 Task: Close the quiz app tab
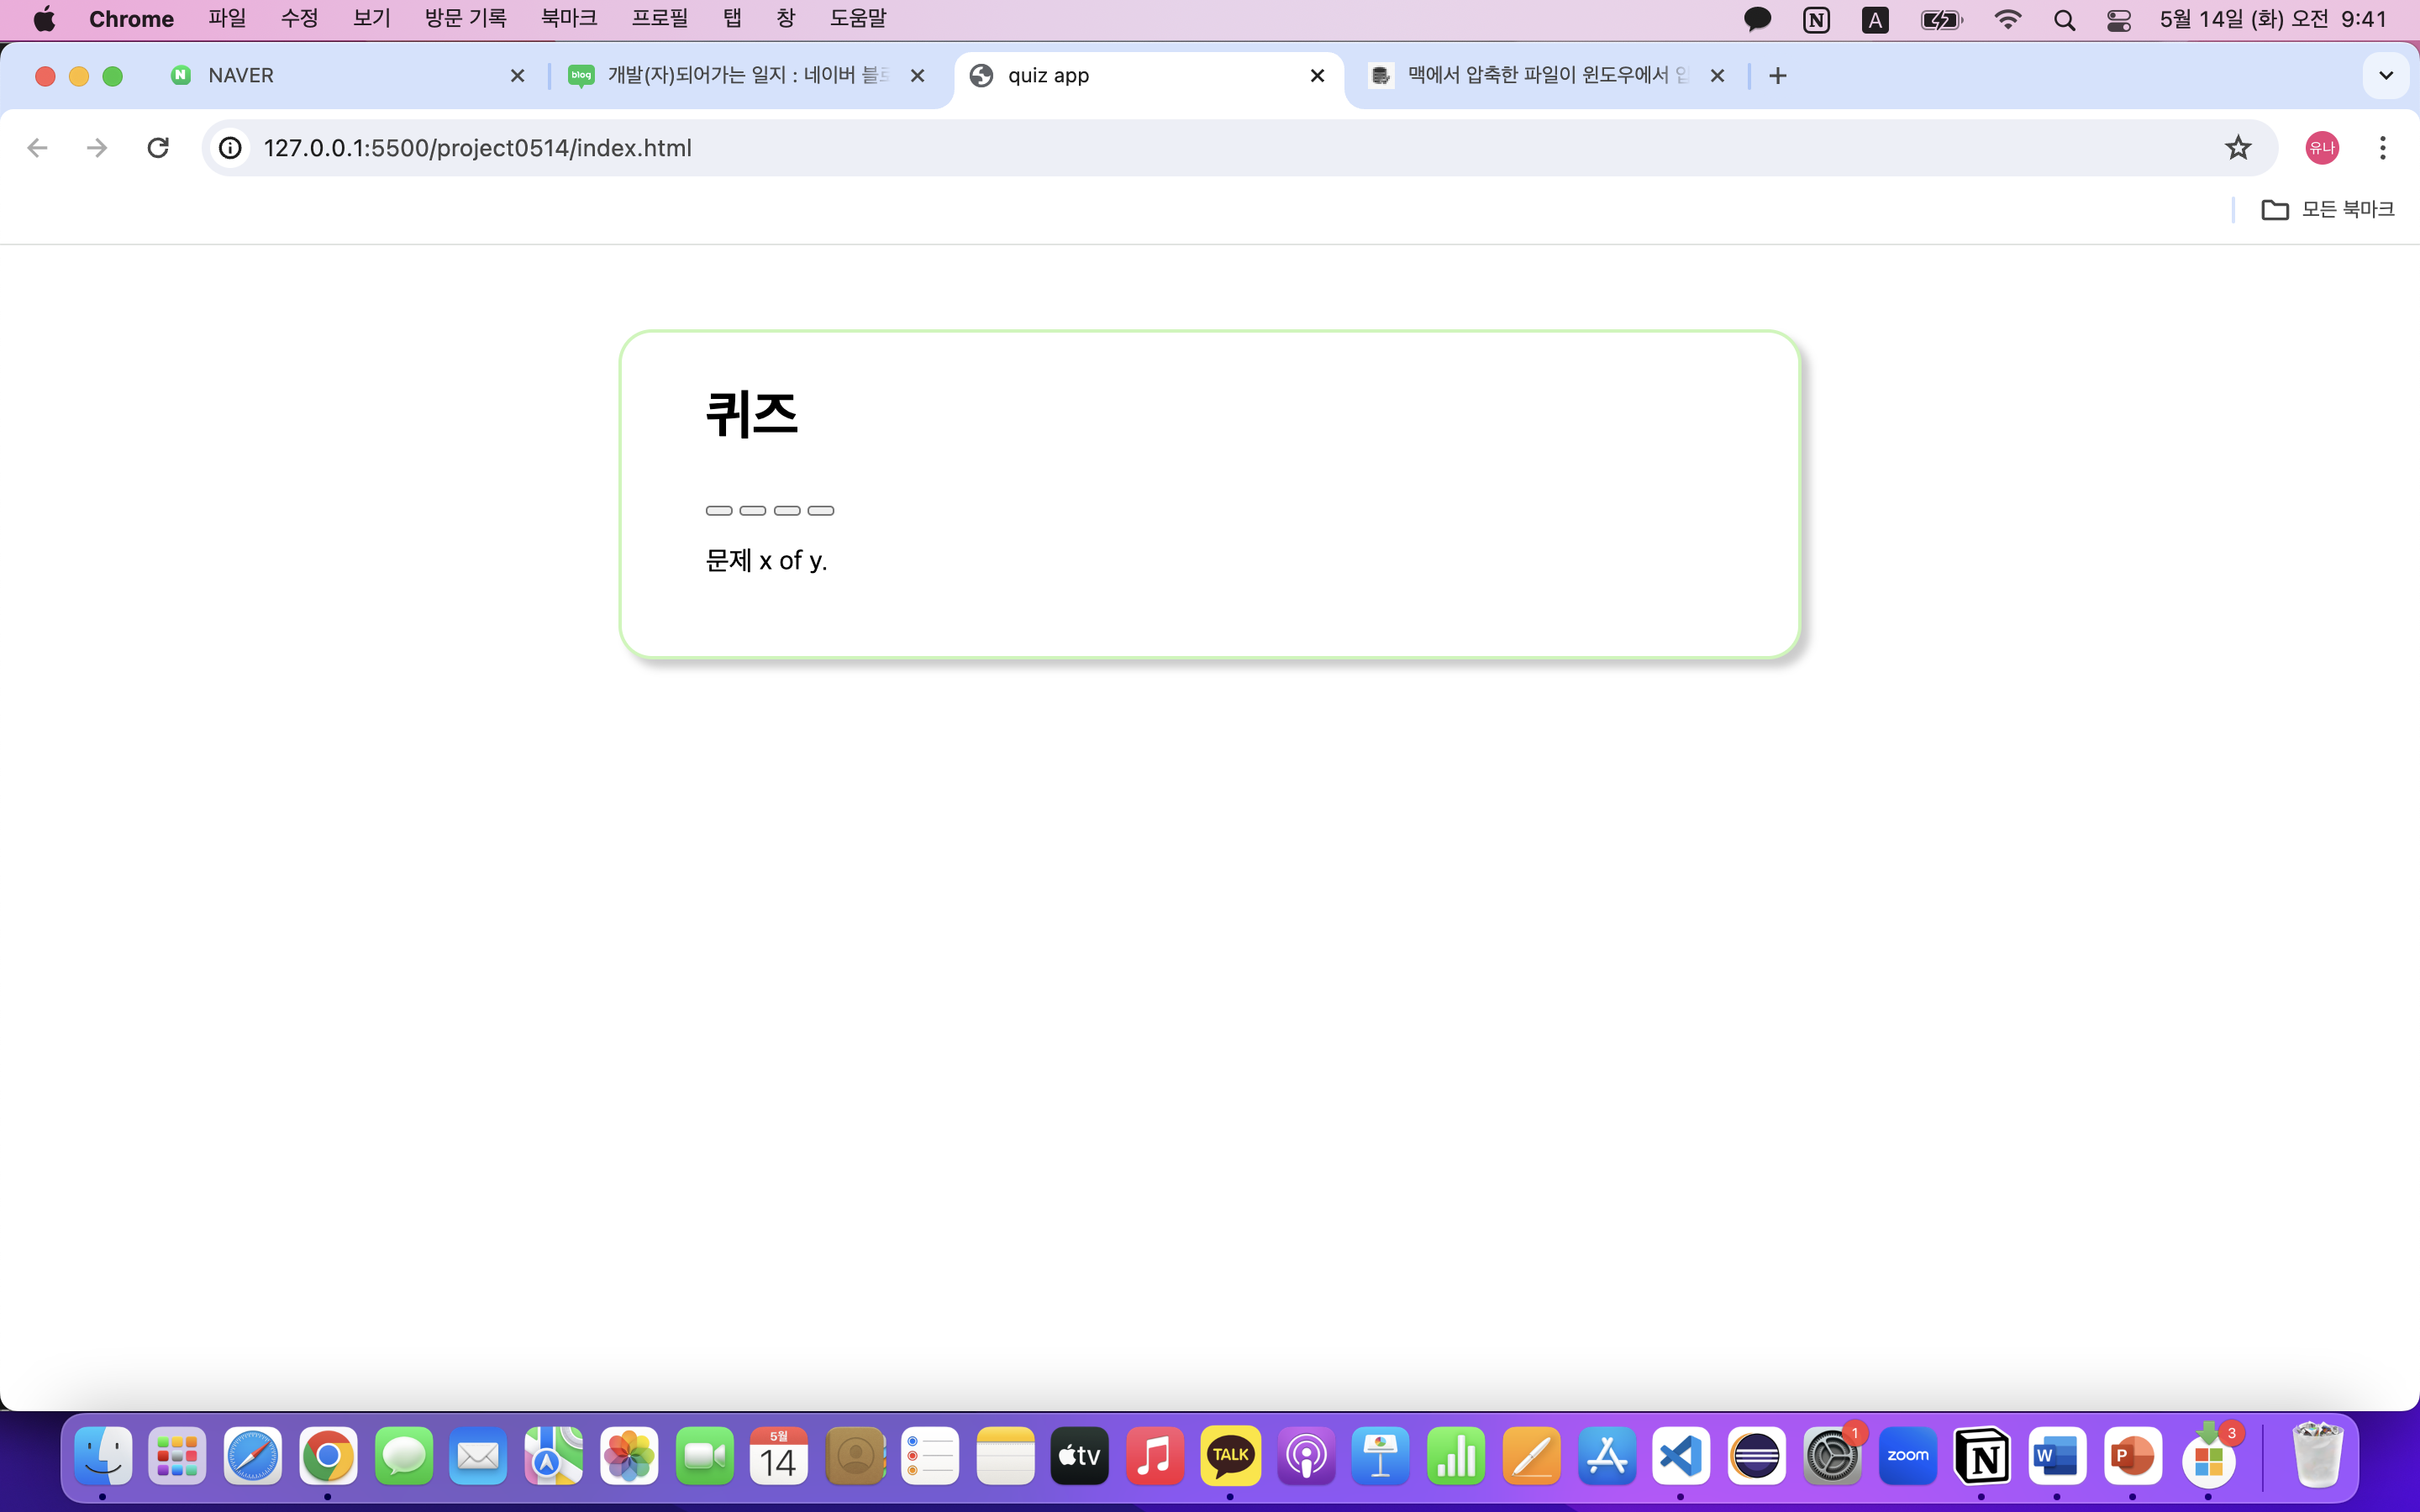click(x=1317, y=76)
